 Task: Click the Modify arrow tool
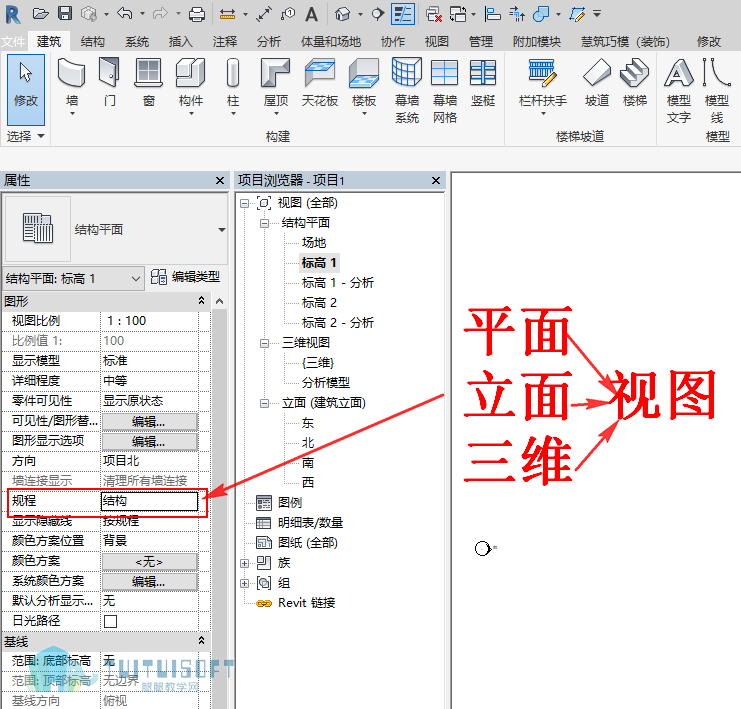(x=26, y=89)
